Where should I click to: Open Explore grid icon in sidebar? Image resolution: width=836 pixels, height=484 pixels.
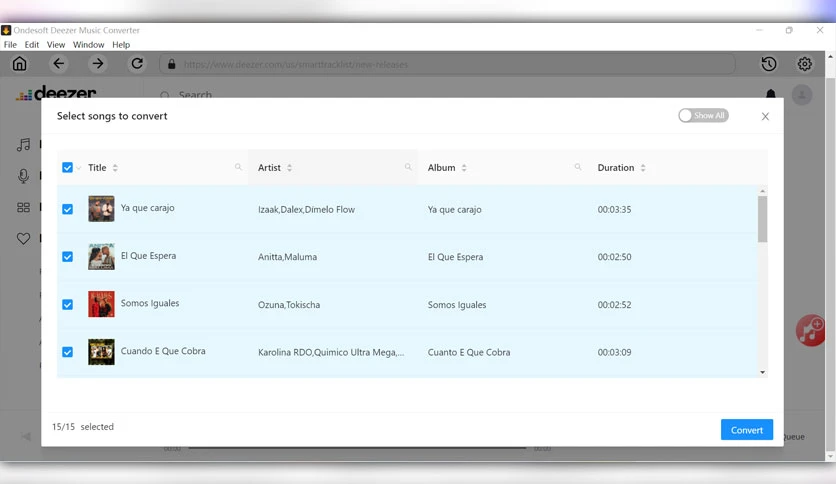[x=23, y=207]
